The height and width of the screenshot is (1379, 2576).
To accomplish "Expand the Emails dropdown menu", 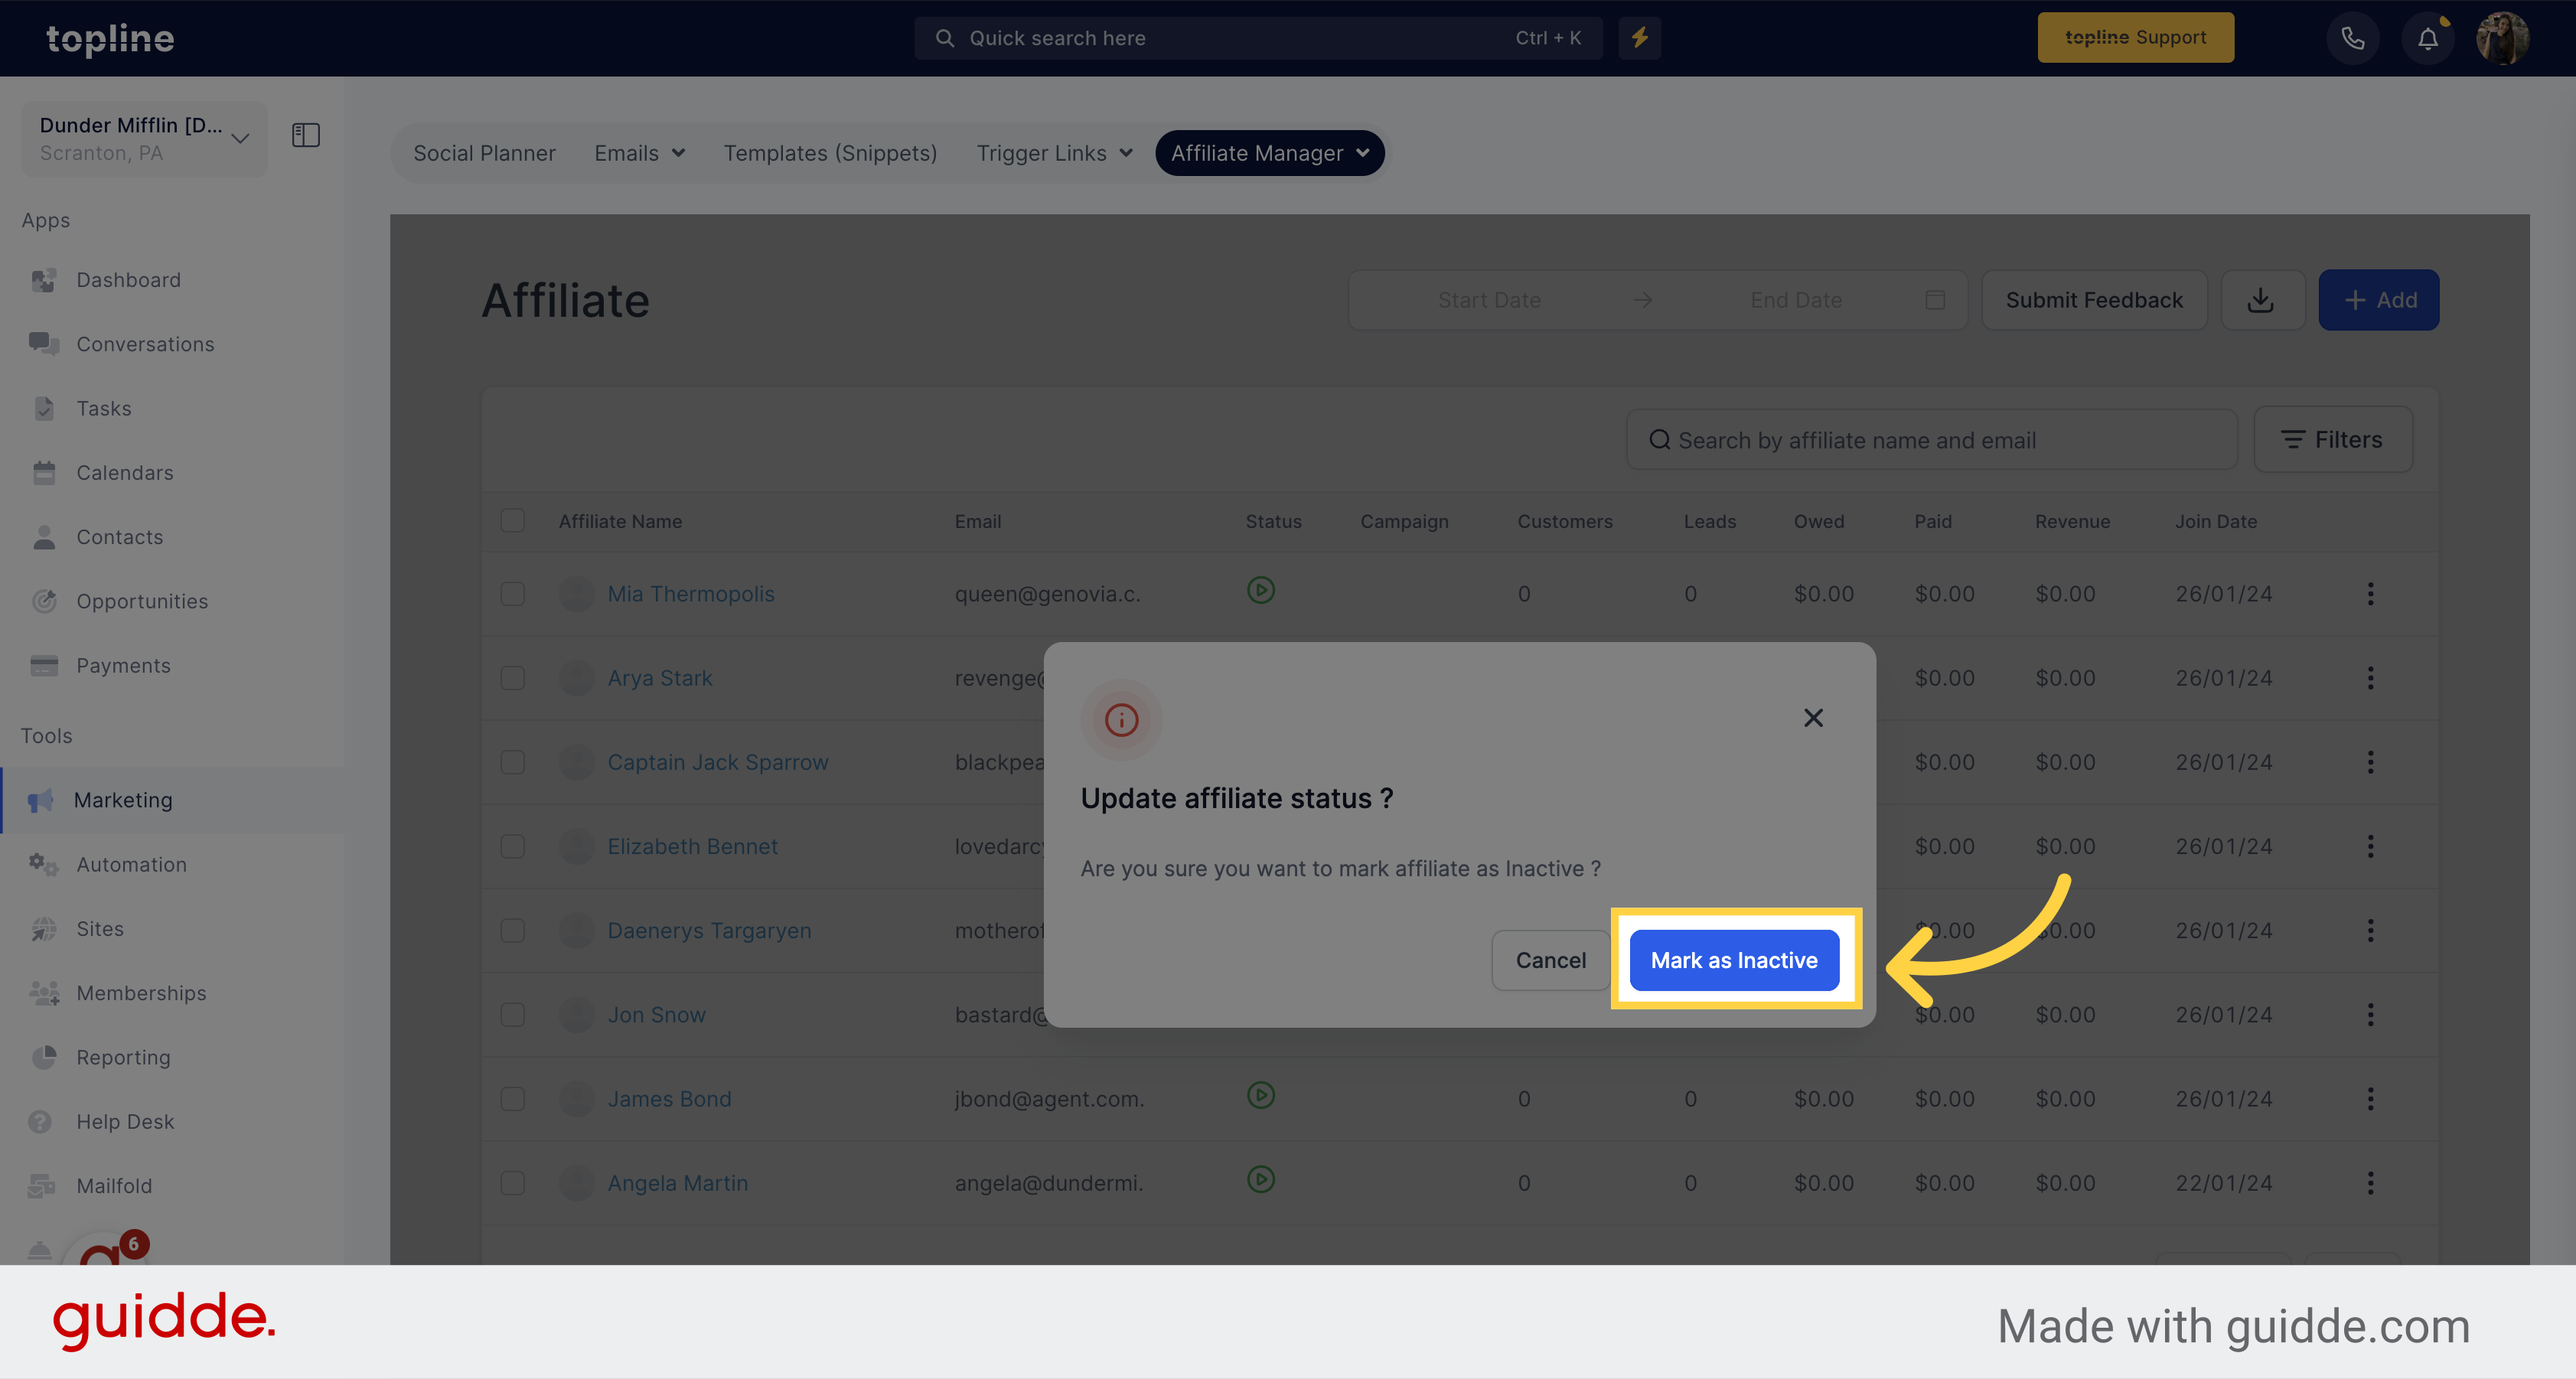I will 639,152.
